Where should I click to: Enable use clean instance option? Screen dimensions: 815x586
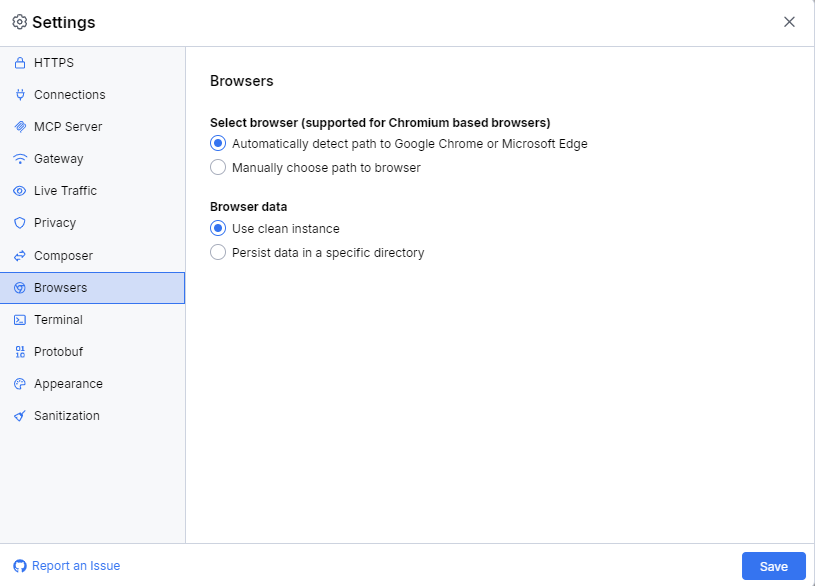coord(218,228)
